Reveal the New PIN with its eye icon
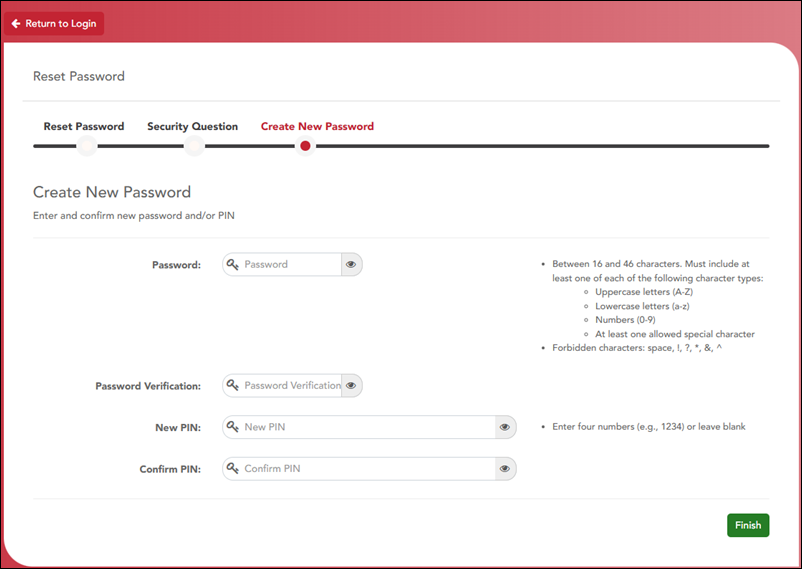Screen dimensions: 802x569 [505, 427]
